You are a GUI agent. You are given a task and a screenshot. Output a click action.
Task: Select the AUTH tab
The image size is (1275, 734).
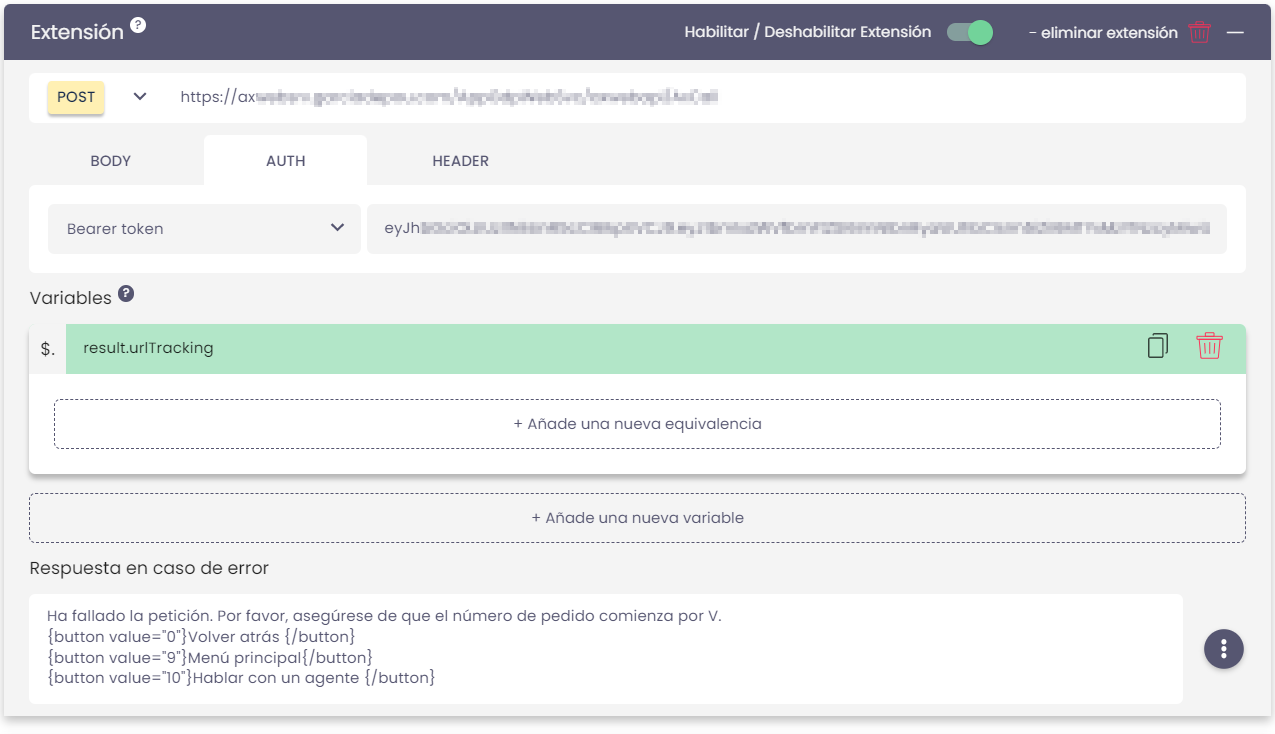pyautogui.click(x=285, y=161)
